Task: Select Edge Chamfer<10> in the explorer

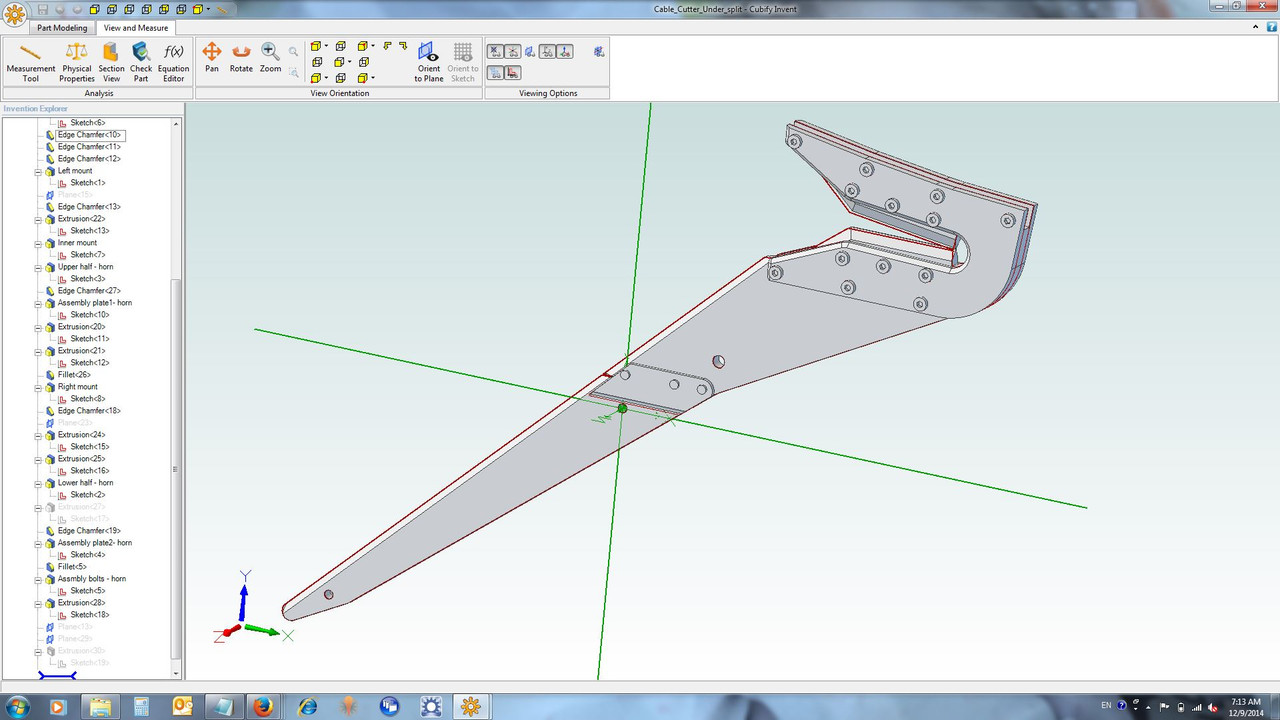Action: tap(89, 135)
